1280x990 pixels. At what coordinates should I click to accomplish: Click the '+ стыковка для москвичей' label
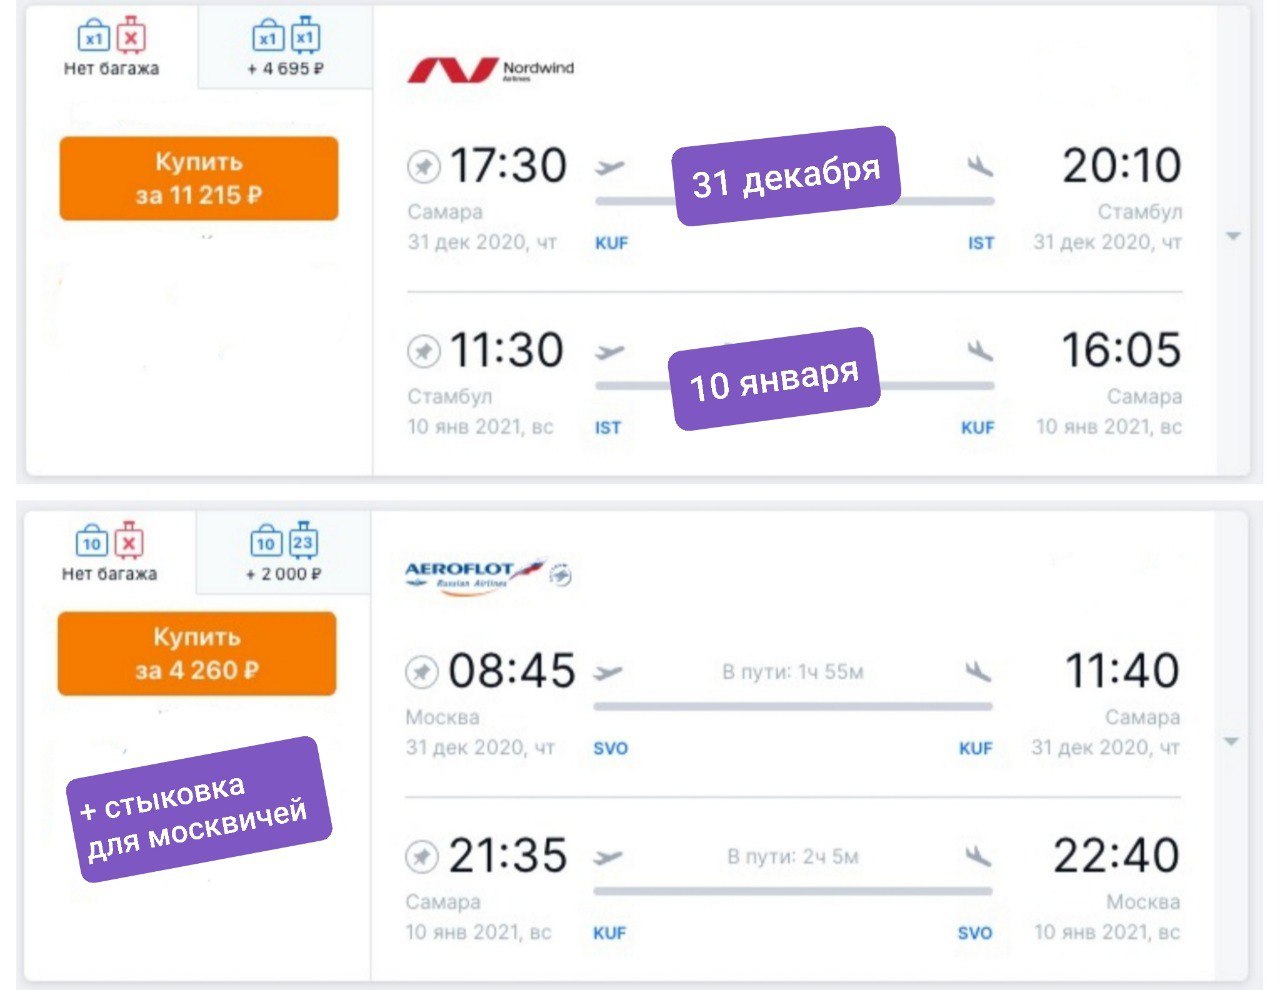pos(196,808)
